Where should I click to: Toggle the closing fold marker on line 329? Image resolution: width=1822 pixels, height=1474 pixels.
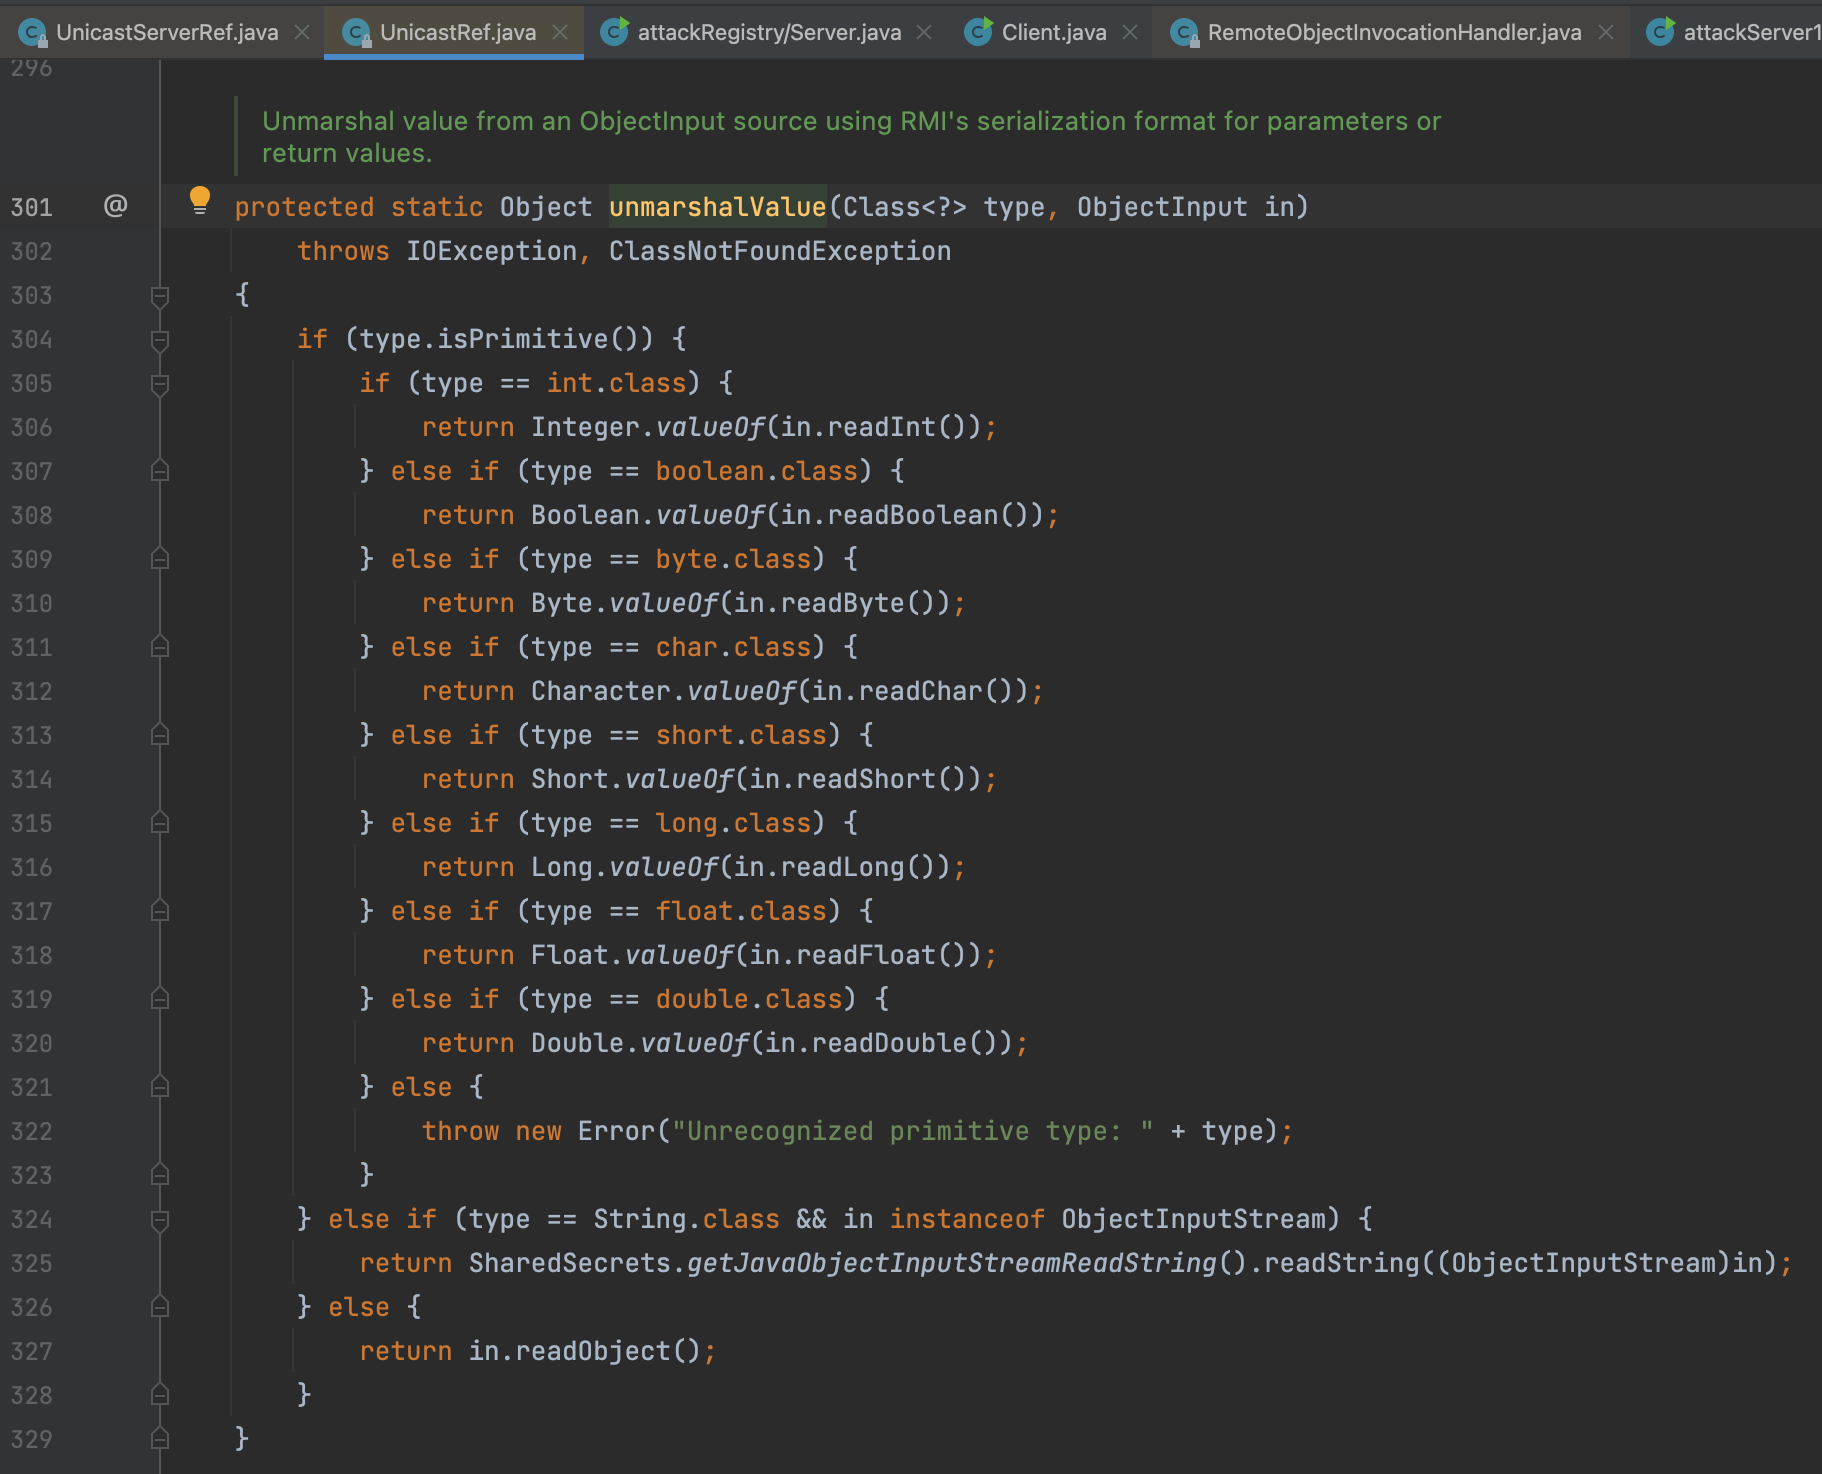point(160,1439)
